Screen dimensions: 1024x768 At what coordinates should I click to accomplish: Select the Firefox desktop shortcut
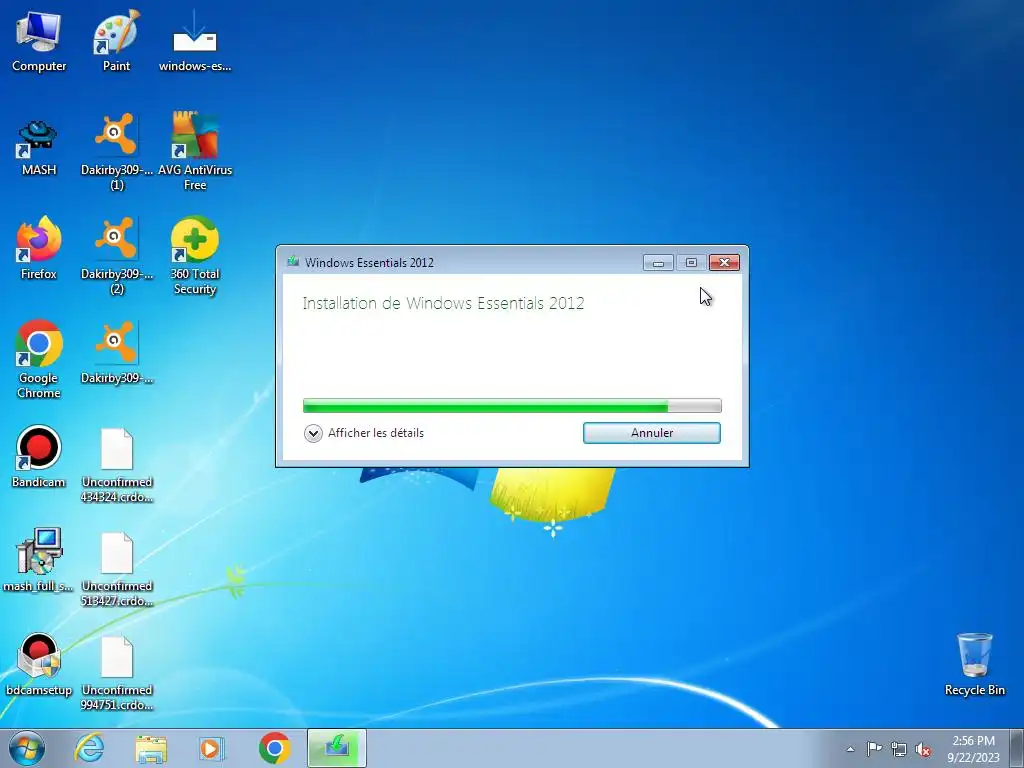(39, 249)
